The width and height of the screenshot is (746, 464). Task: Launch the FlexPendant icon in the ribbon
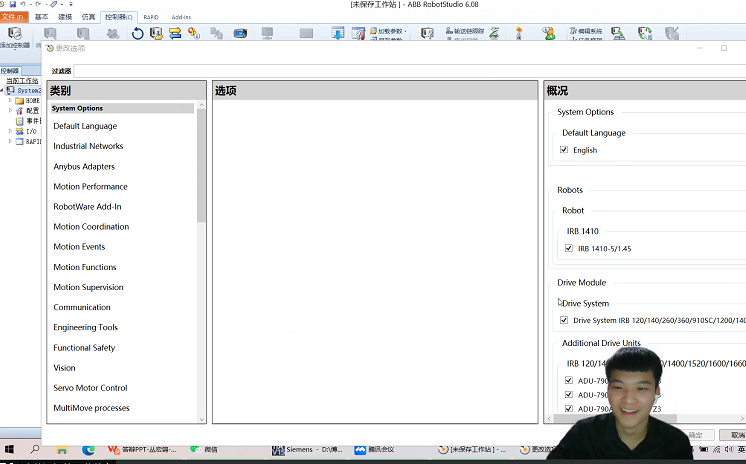[x=240, y=33]
